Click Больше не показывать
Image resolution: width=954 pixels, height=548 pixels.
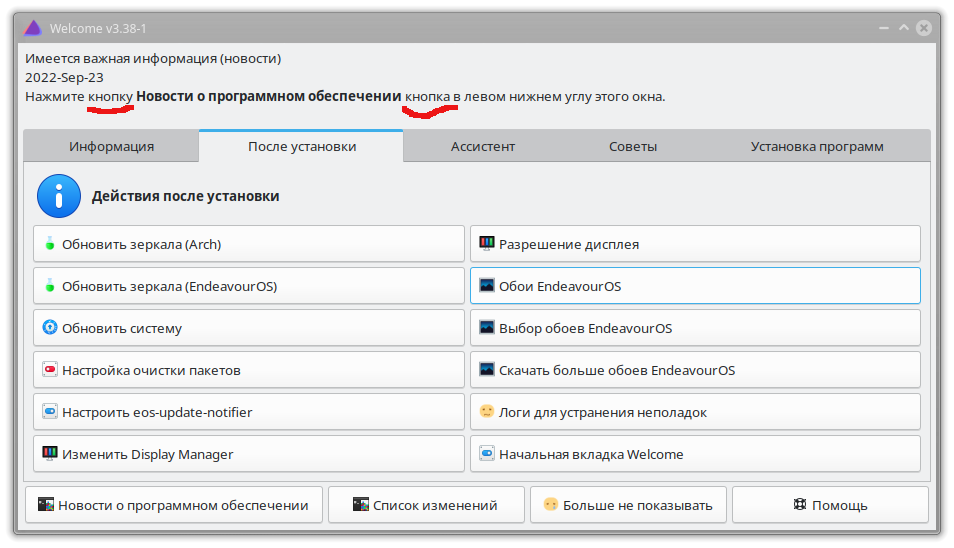628,505
